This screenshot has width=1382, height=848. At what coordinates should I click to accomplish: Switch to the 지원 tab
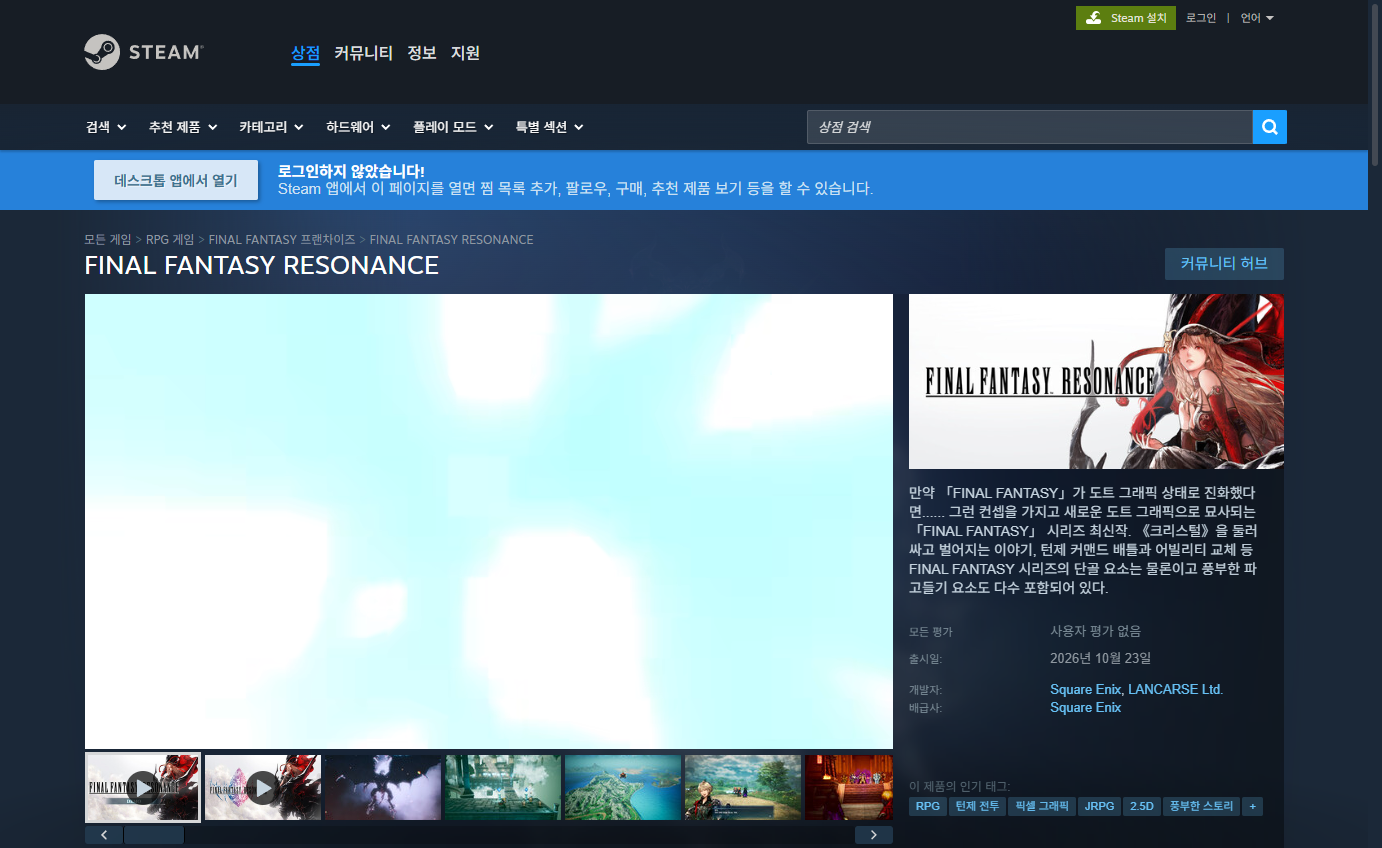465,53
